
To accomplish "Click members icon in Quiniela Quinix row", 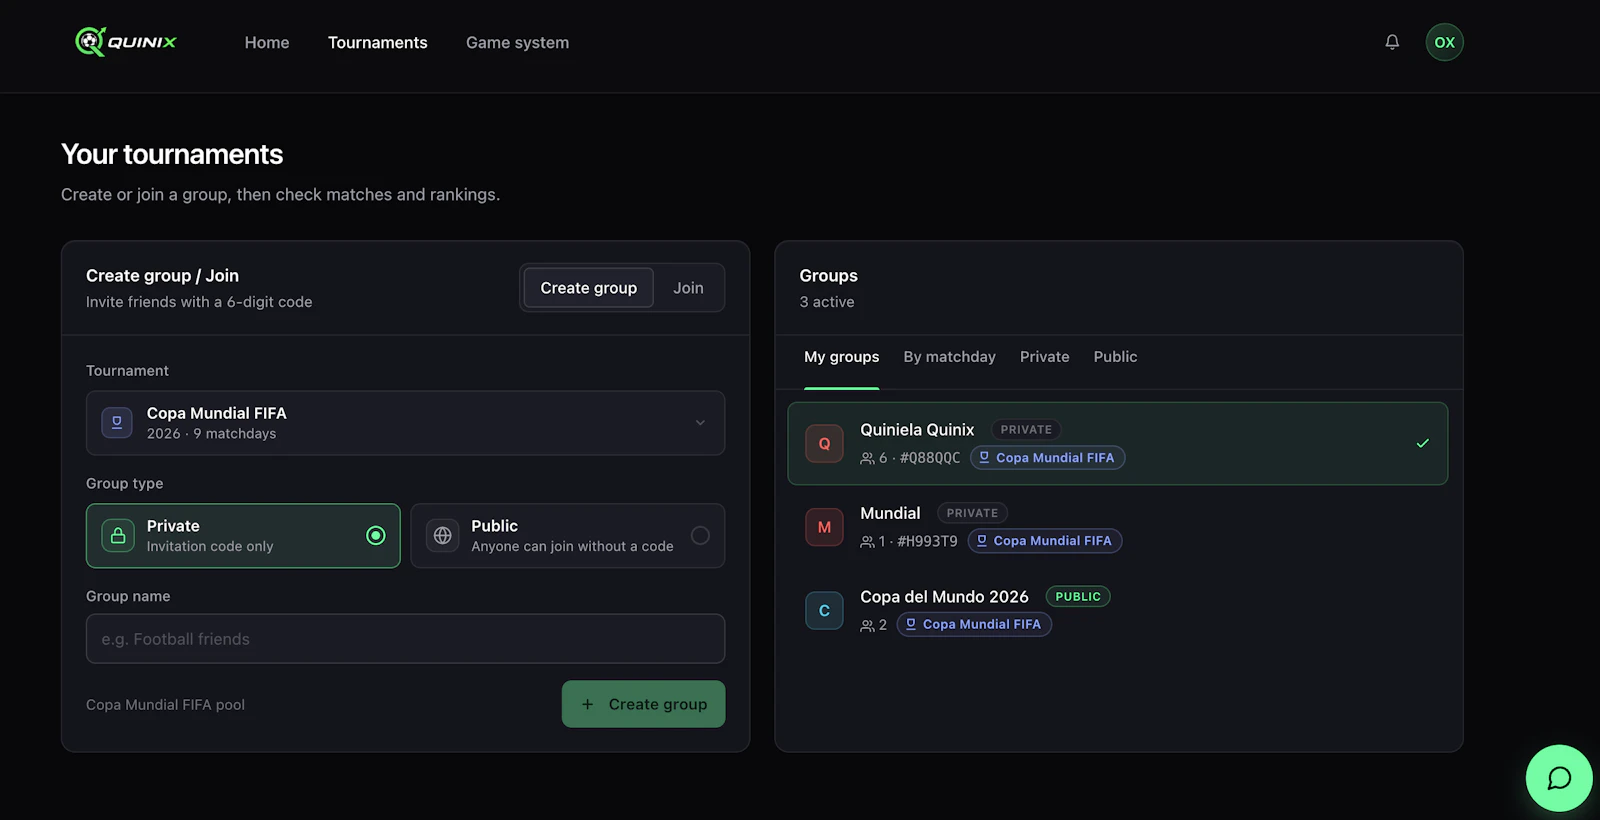I will [867, 458].
